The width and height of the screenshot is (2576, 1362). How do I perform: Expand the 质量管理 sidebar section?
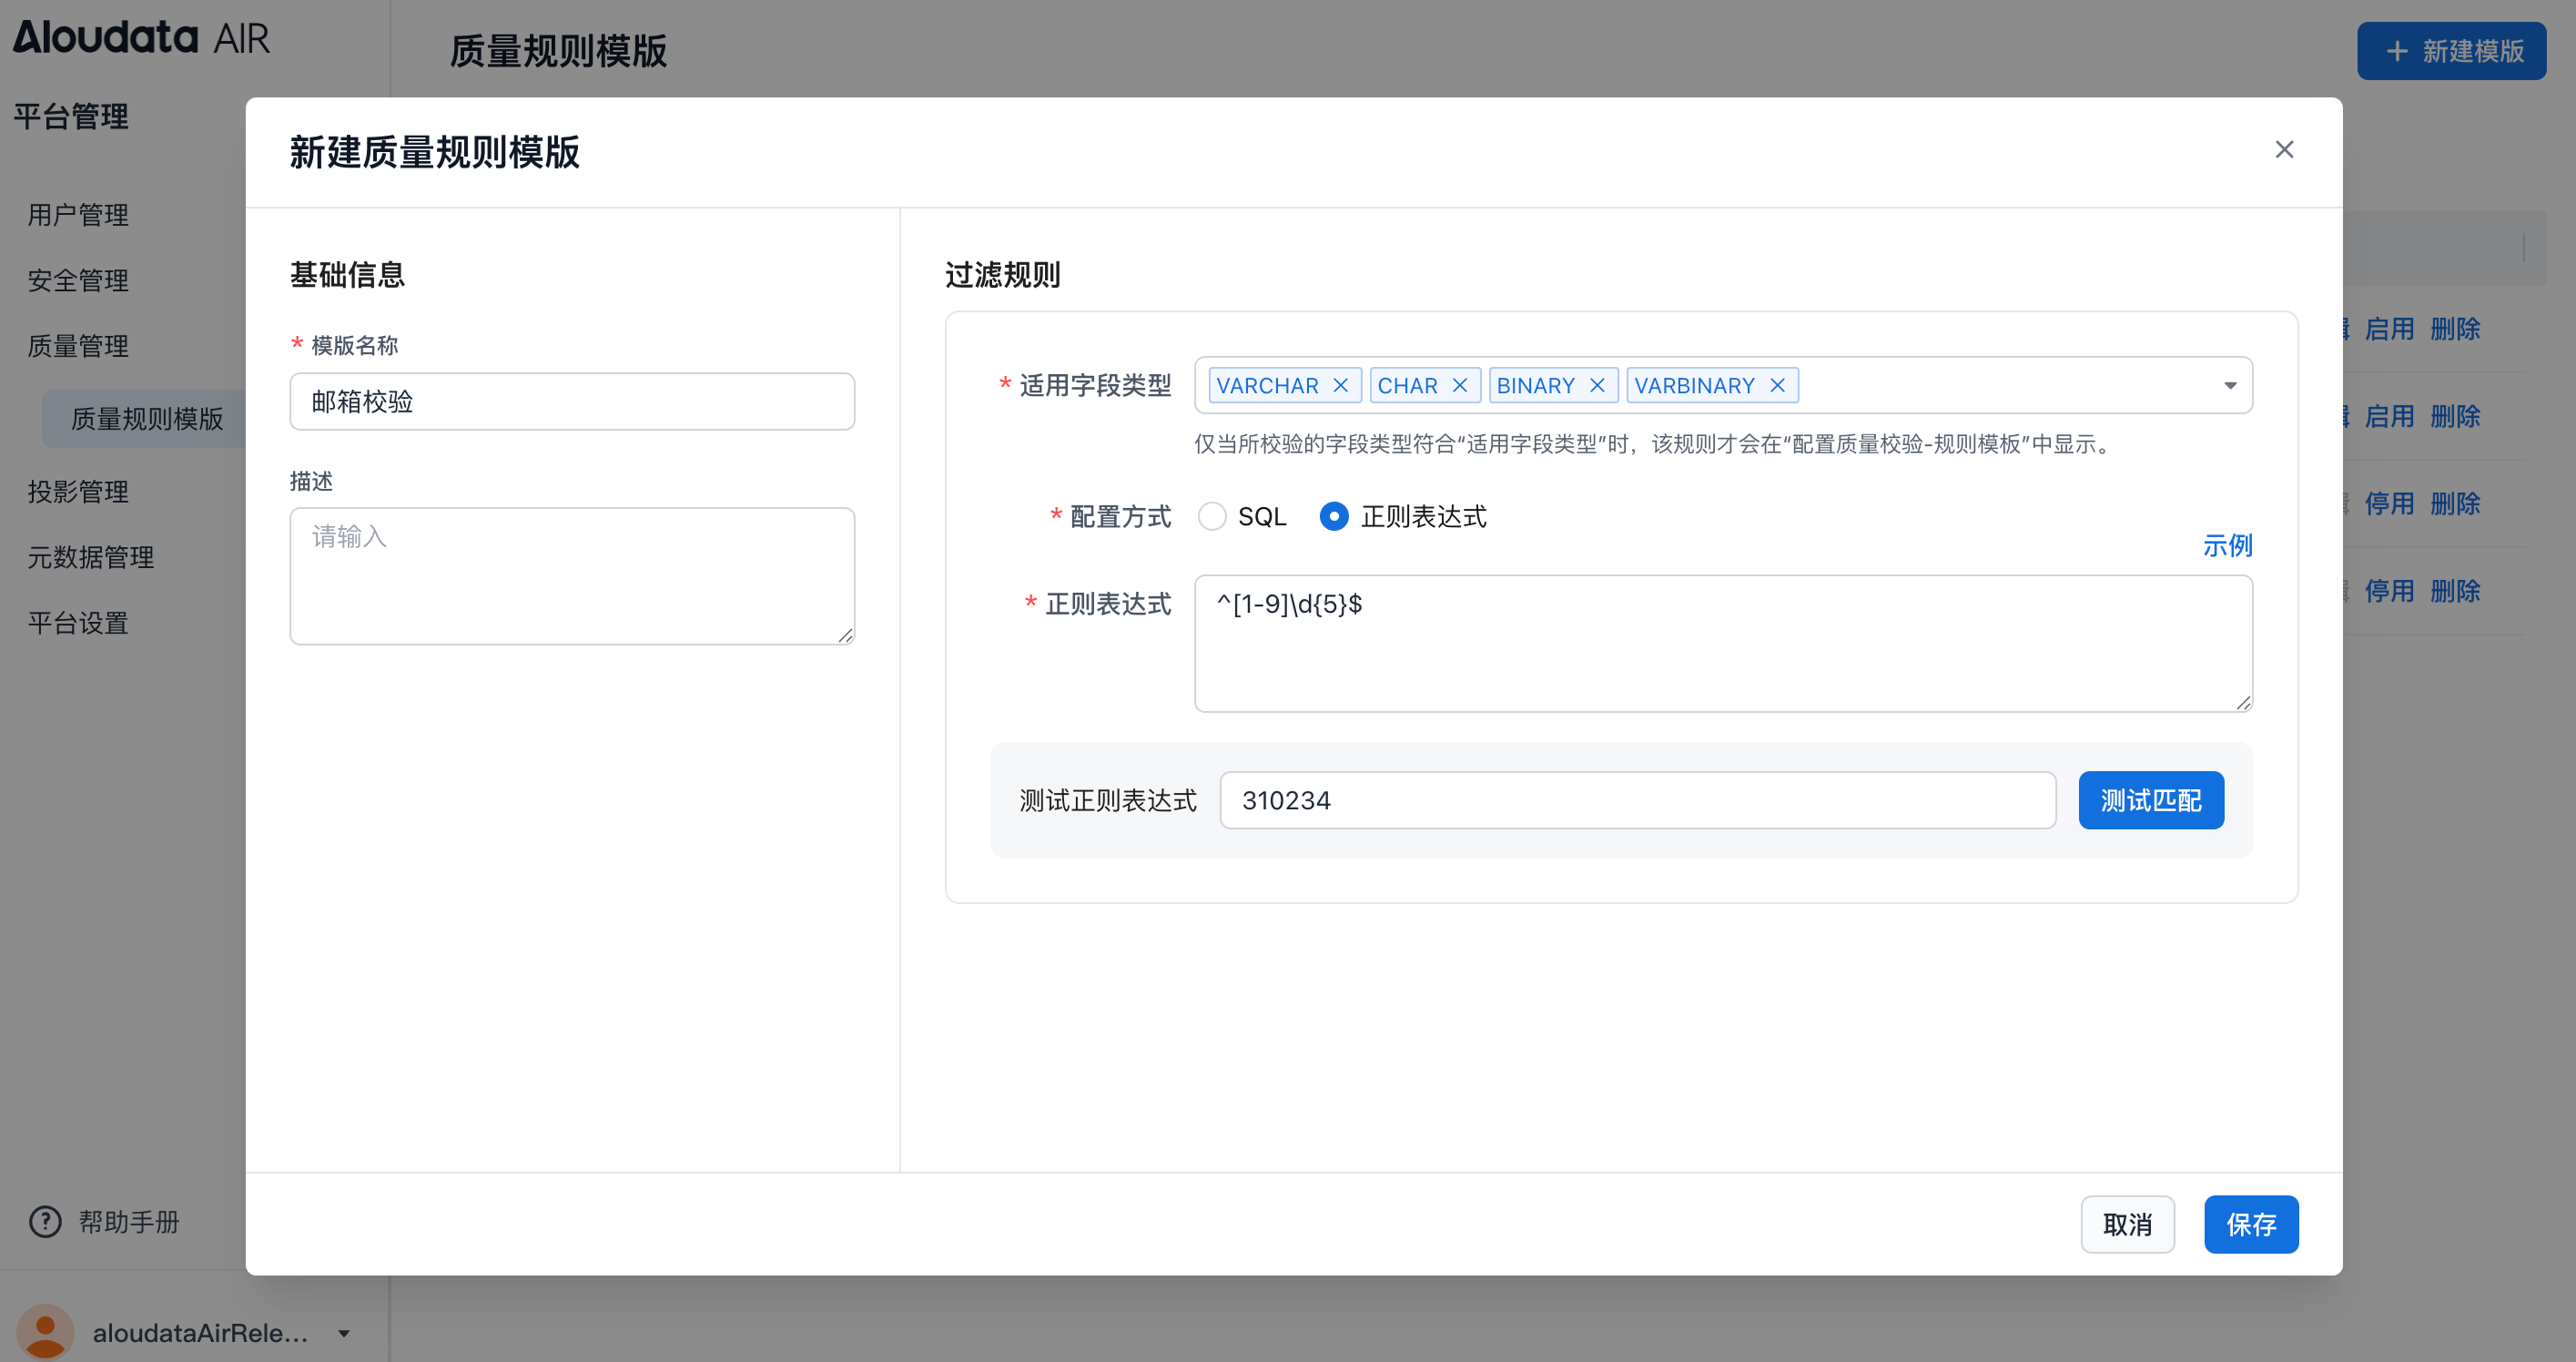[x=78, y=345]
